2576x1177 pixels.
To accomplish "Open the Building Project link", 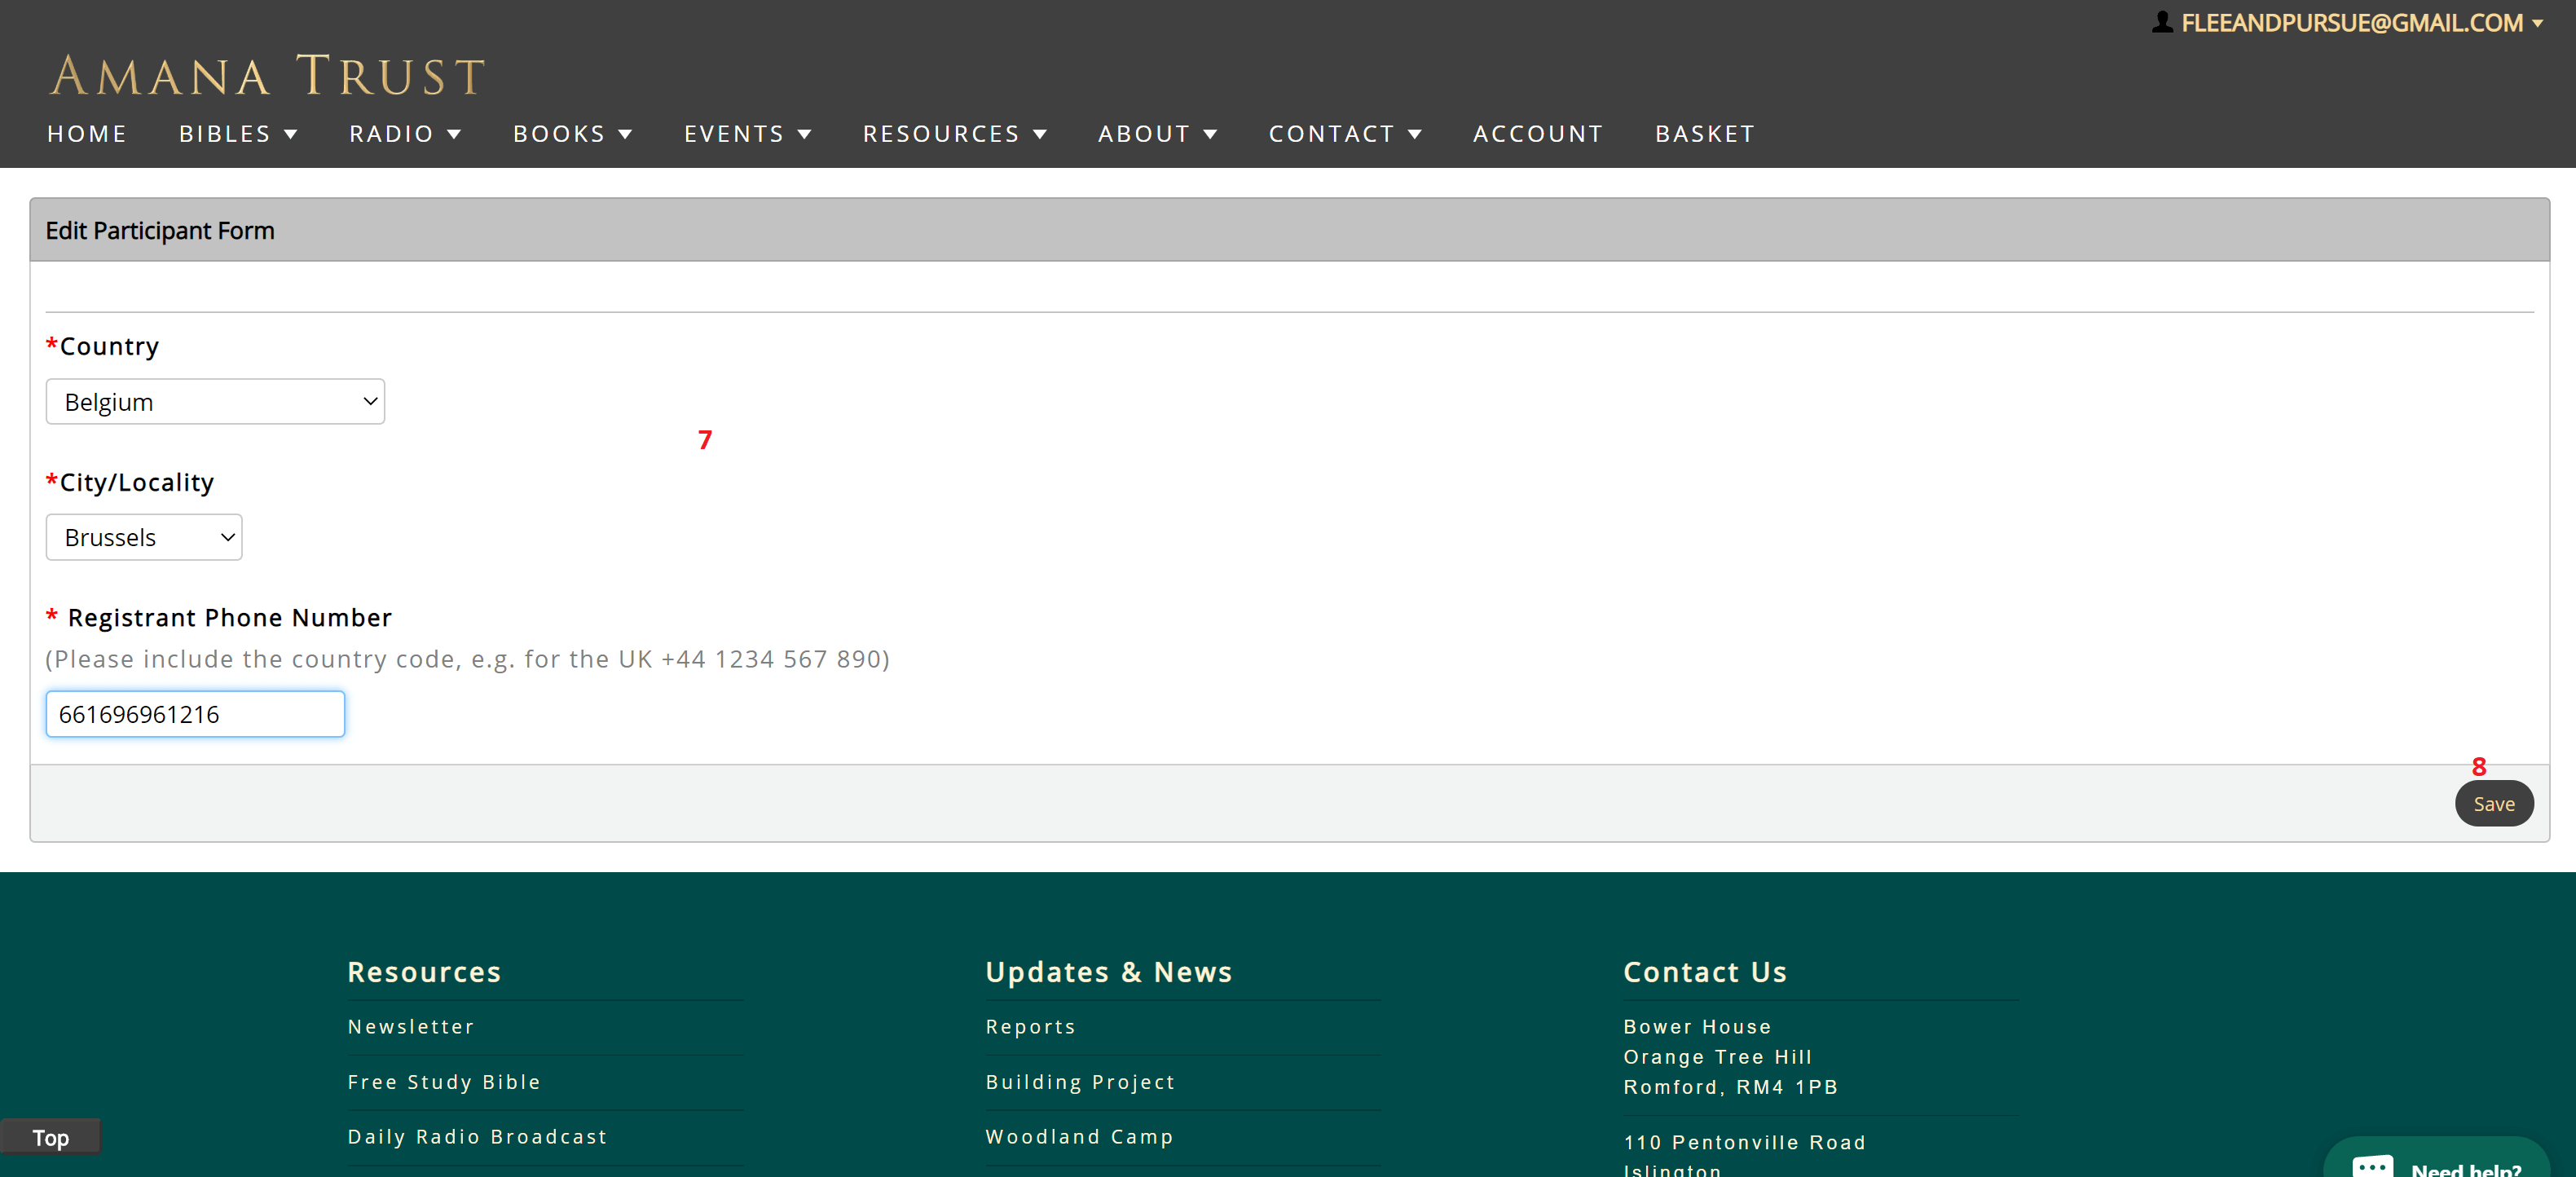I will (1080, 1081).
